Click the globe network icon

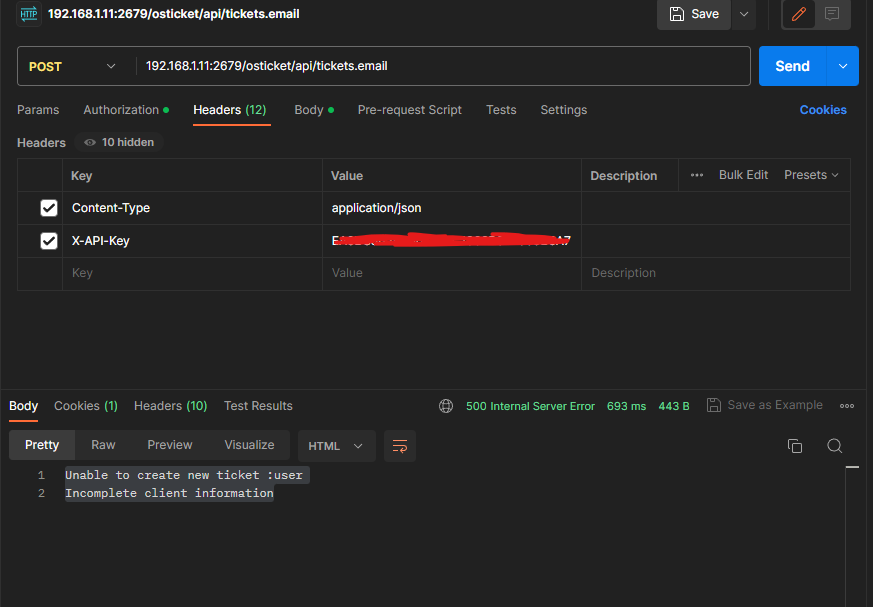446,406
